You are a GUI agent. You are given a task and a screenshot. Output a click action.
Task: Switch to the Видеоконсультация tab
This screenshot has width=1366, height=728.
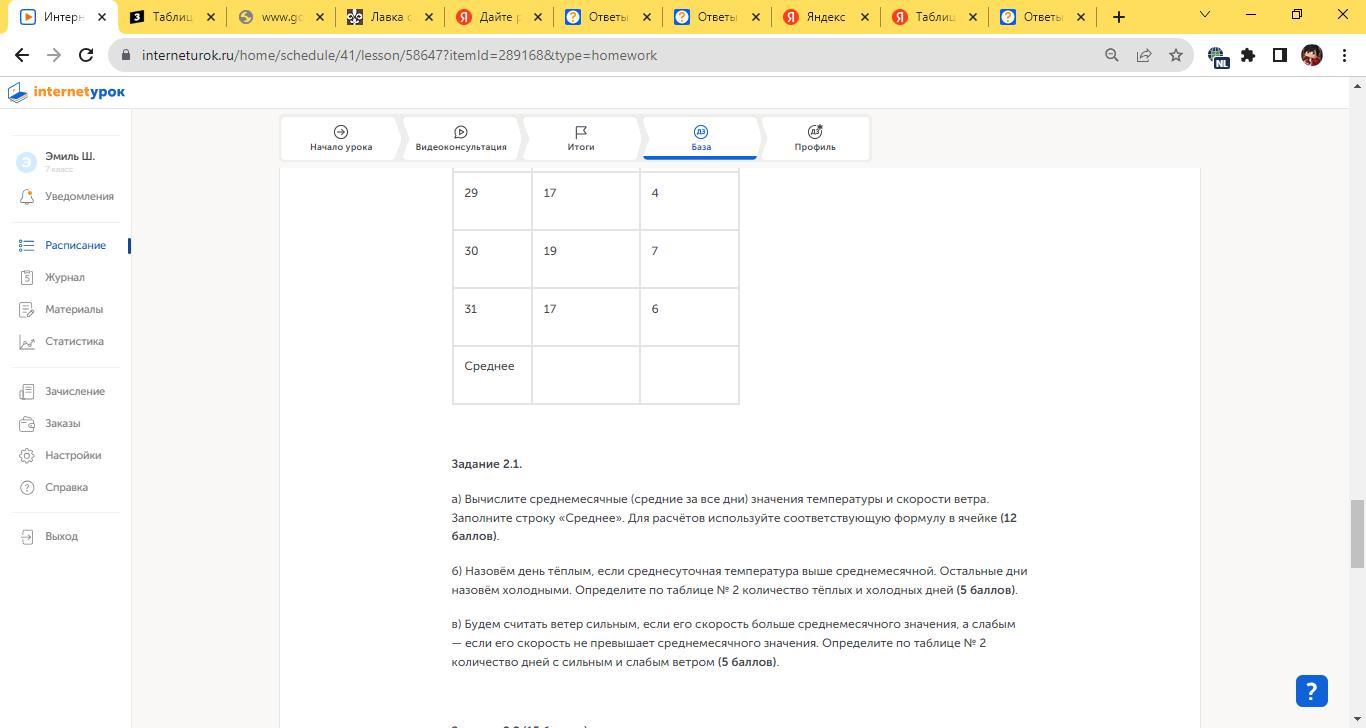point(461,138)
